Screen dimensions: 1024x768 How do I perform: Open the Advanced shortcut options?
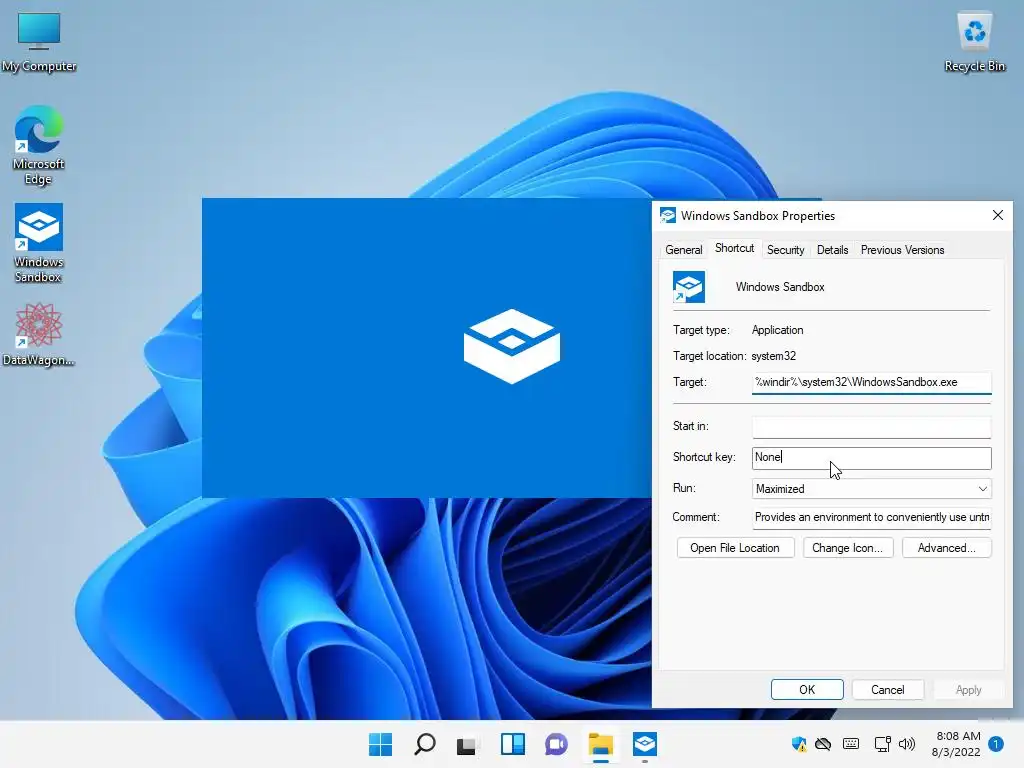pos(947,548)
